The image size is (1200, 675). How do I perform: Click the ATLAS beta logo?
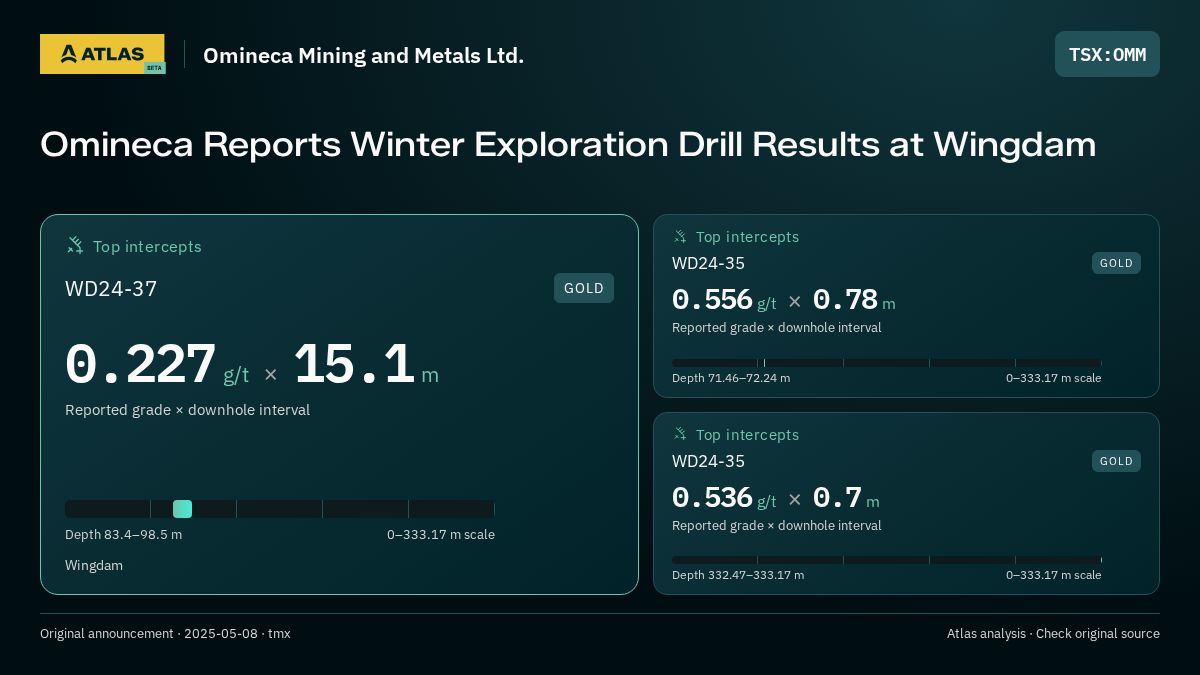102,54
